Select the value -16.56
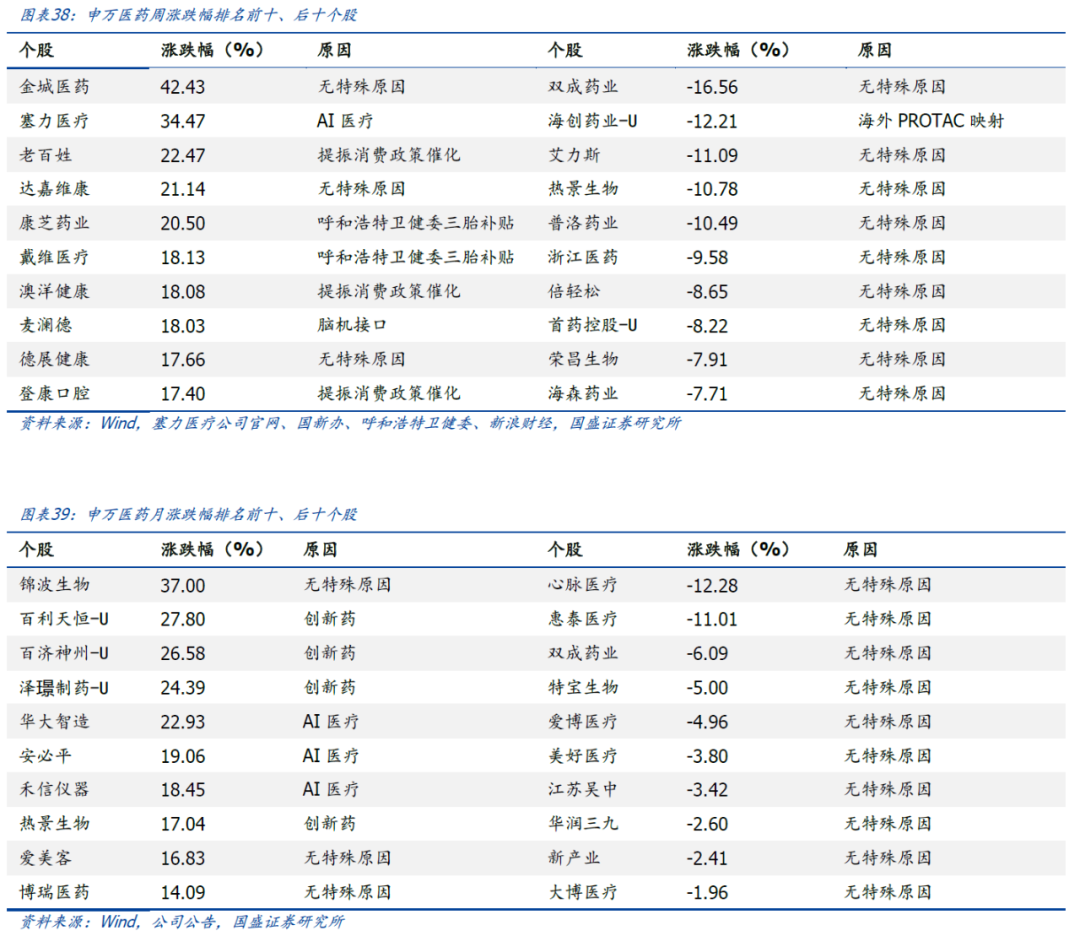Viewport: 1080px width, 947px height. coord(712,87)
